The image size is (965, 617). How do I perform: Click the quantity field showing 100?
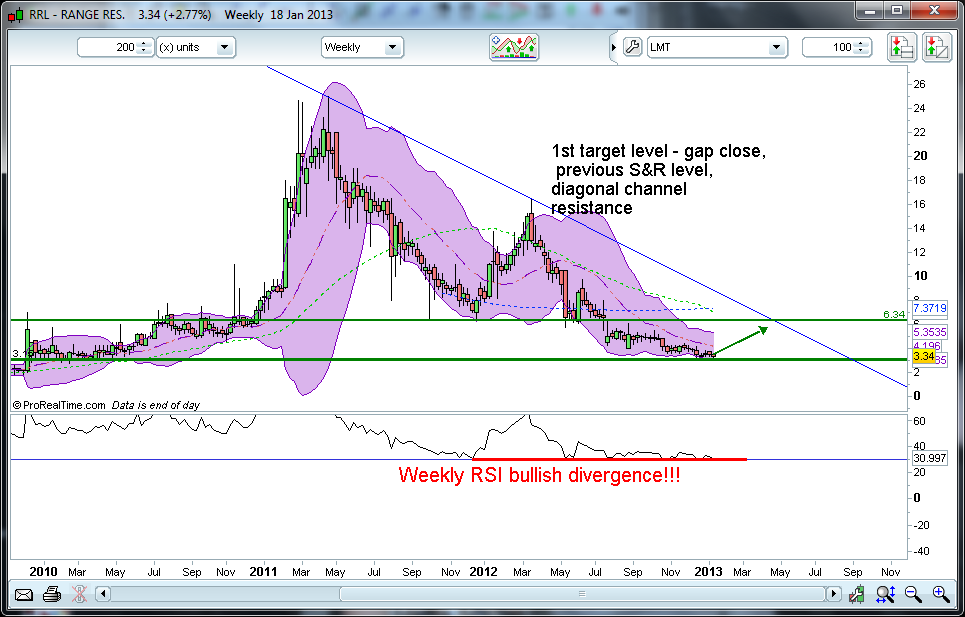[x=832, y=47]
